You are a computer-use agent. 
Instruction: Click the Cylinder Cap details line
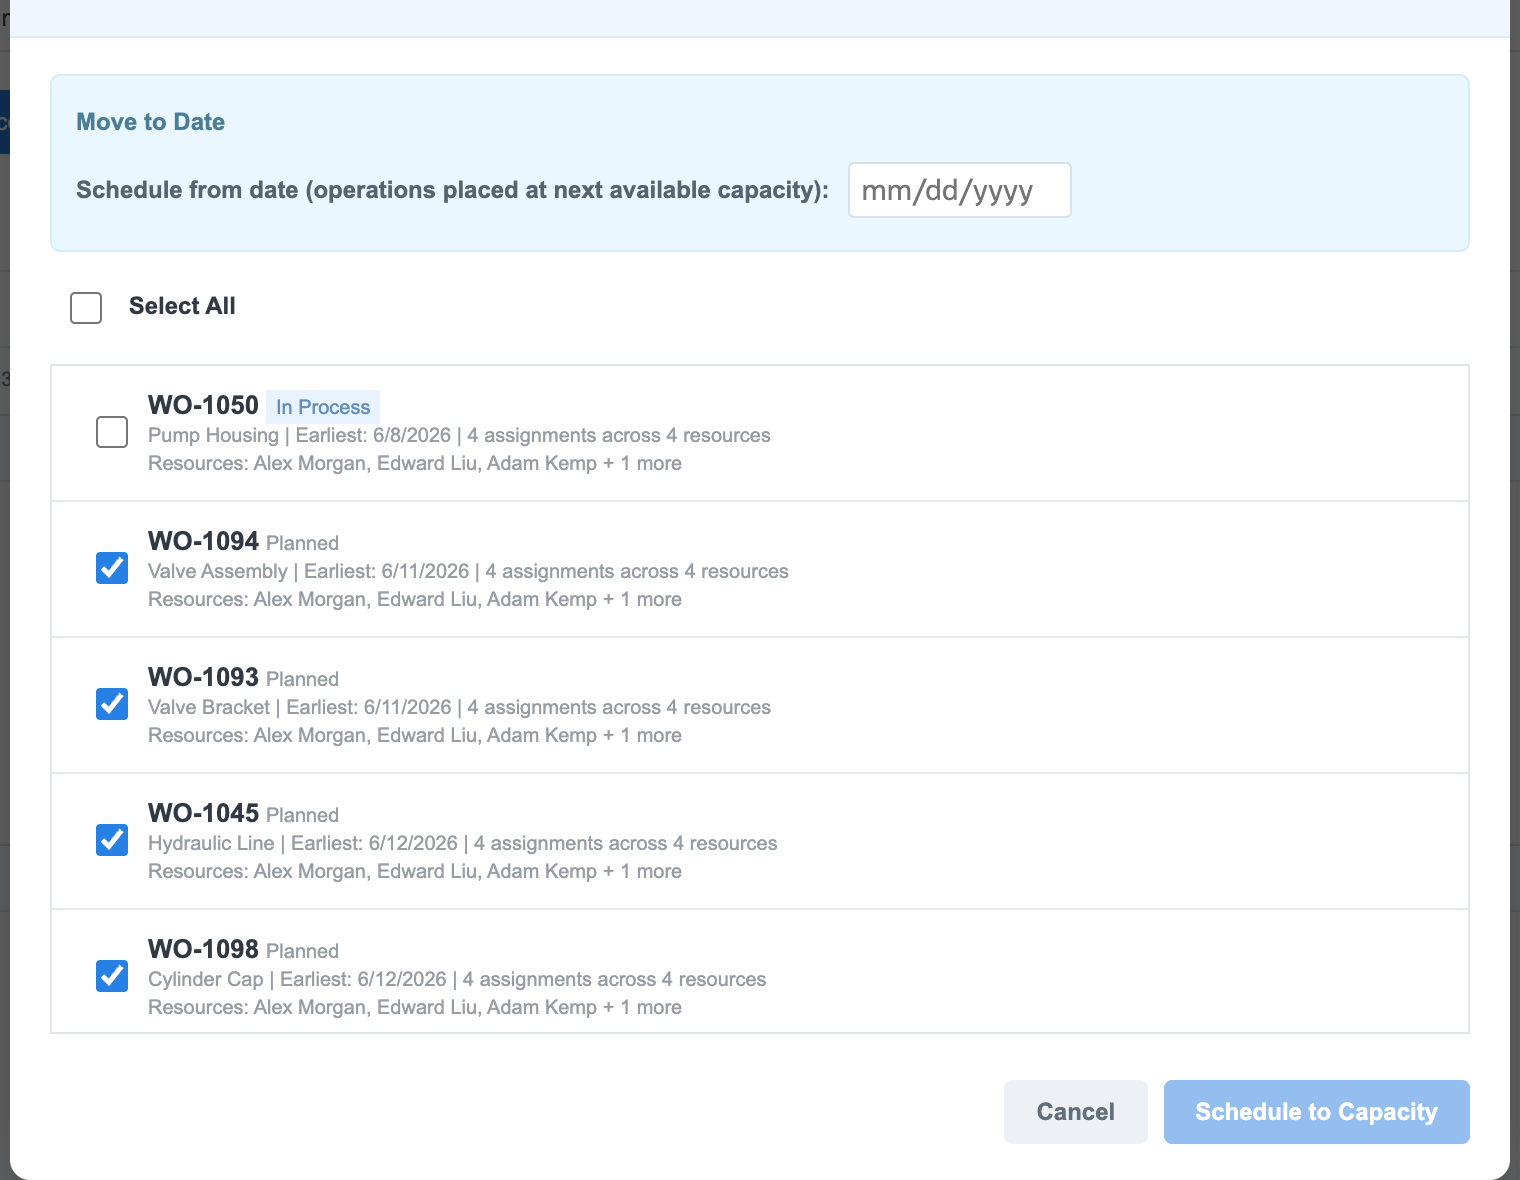pyautogui.click(x=457, y=979)
